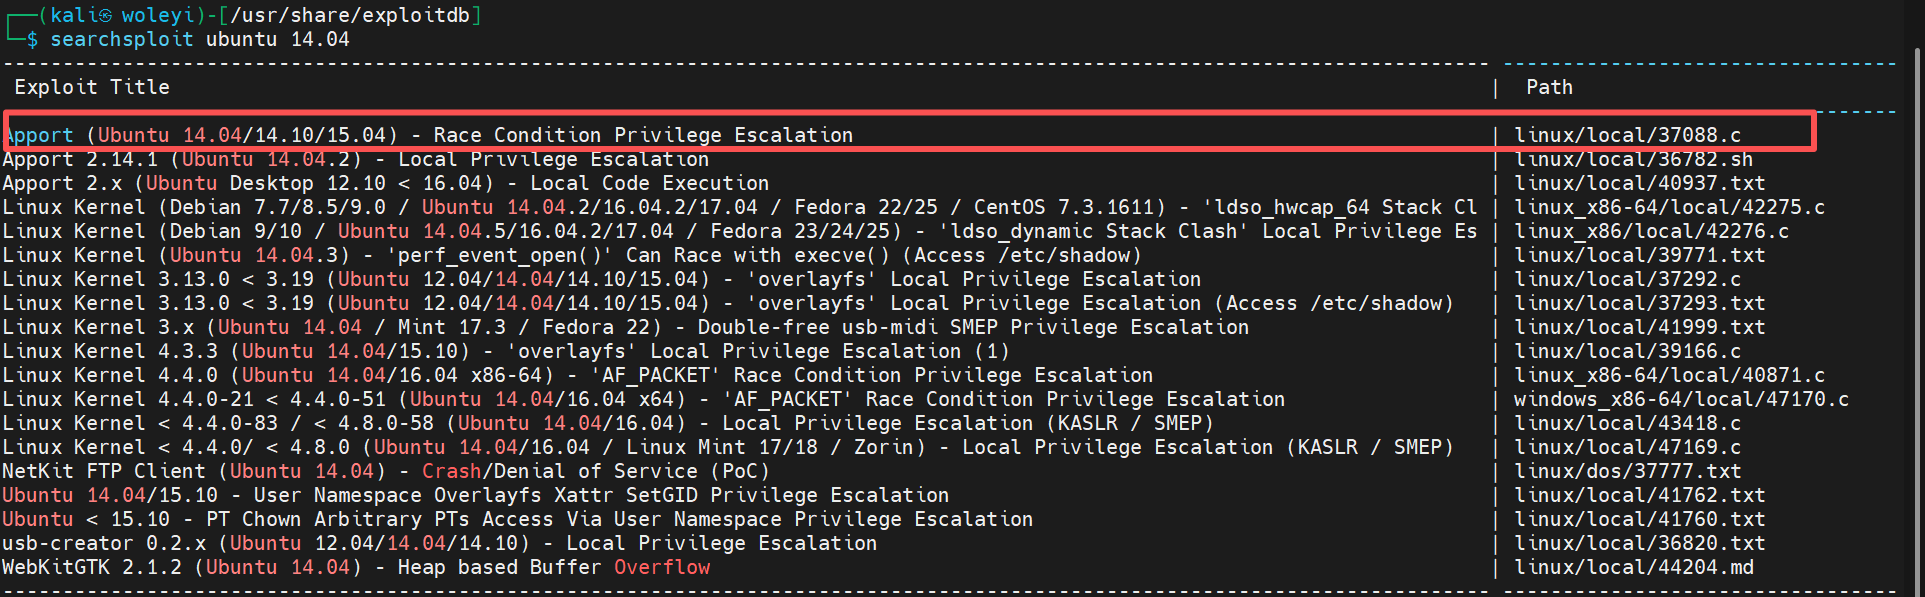Screen dimensions: 1925x597
Task: Select the highlighted Apport Race Condition exploit title
Action: [430, 136]
